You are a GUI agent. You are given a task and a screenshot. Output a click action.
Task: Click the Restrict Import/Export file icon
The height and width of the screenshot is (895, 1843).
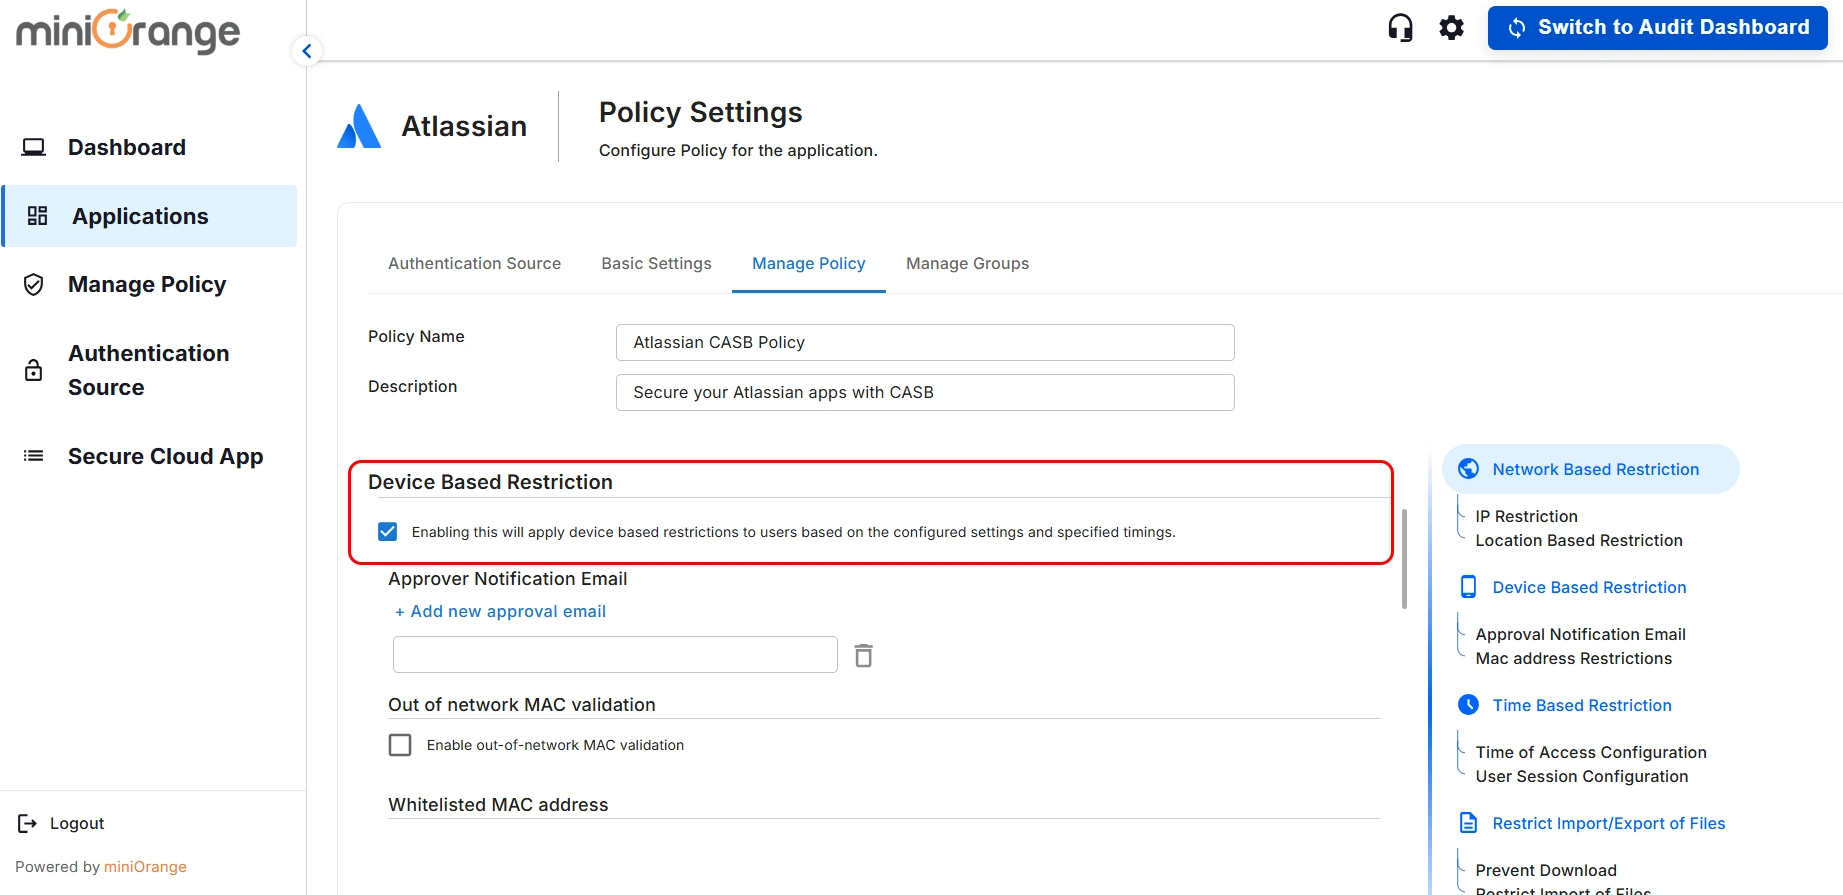[1468, 823]
